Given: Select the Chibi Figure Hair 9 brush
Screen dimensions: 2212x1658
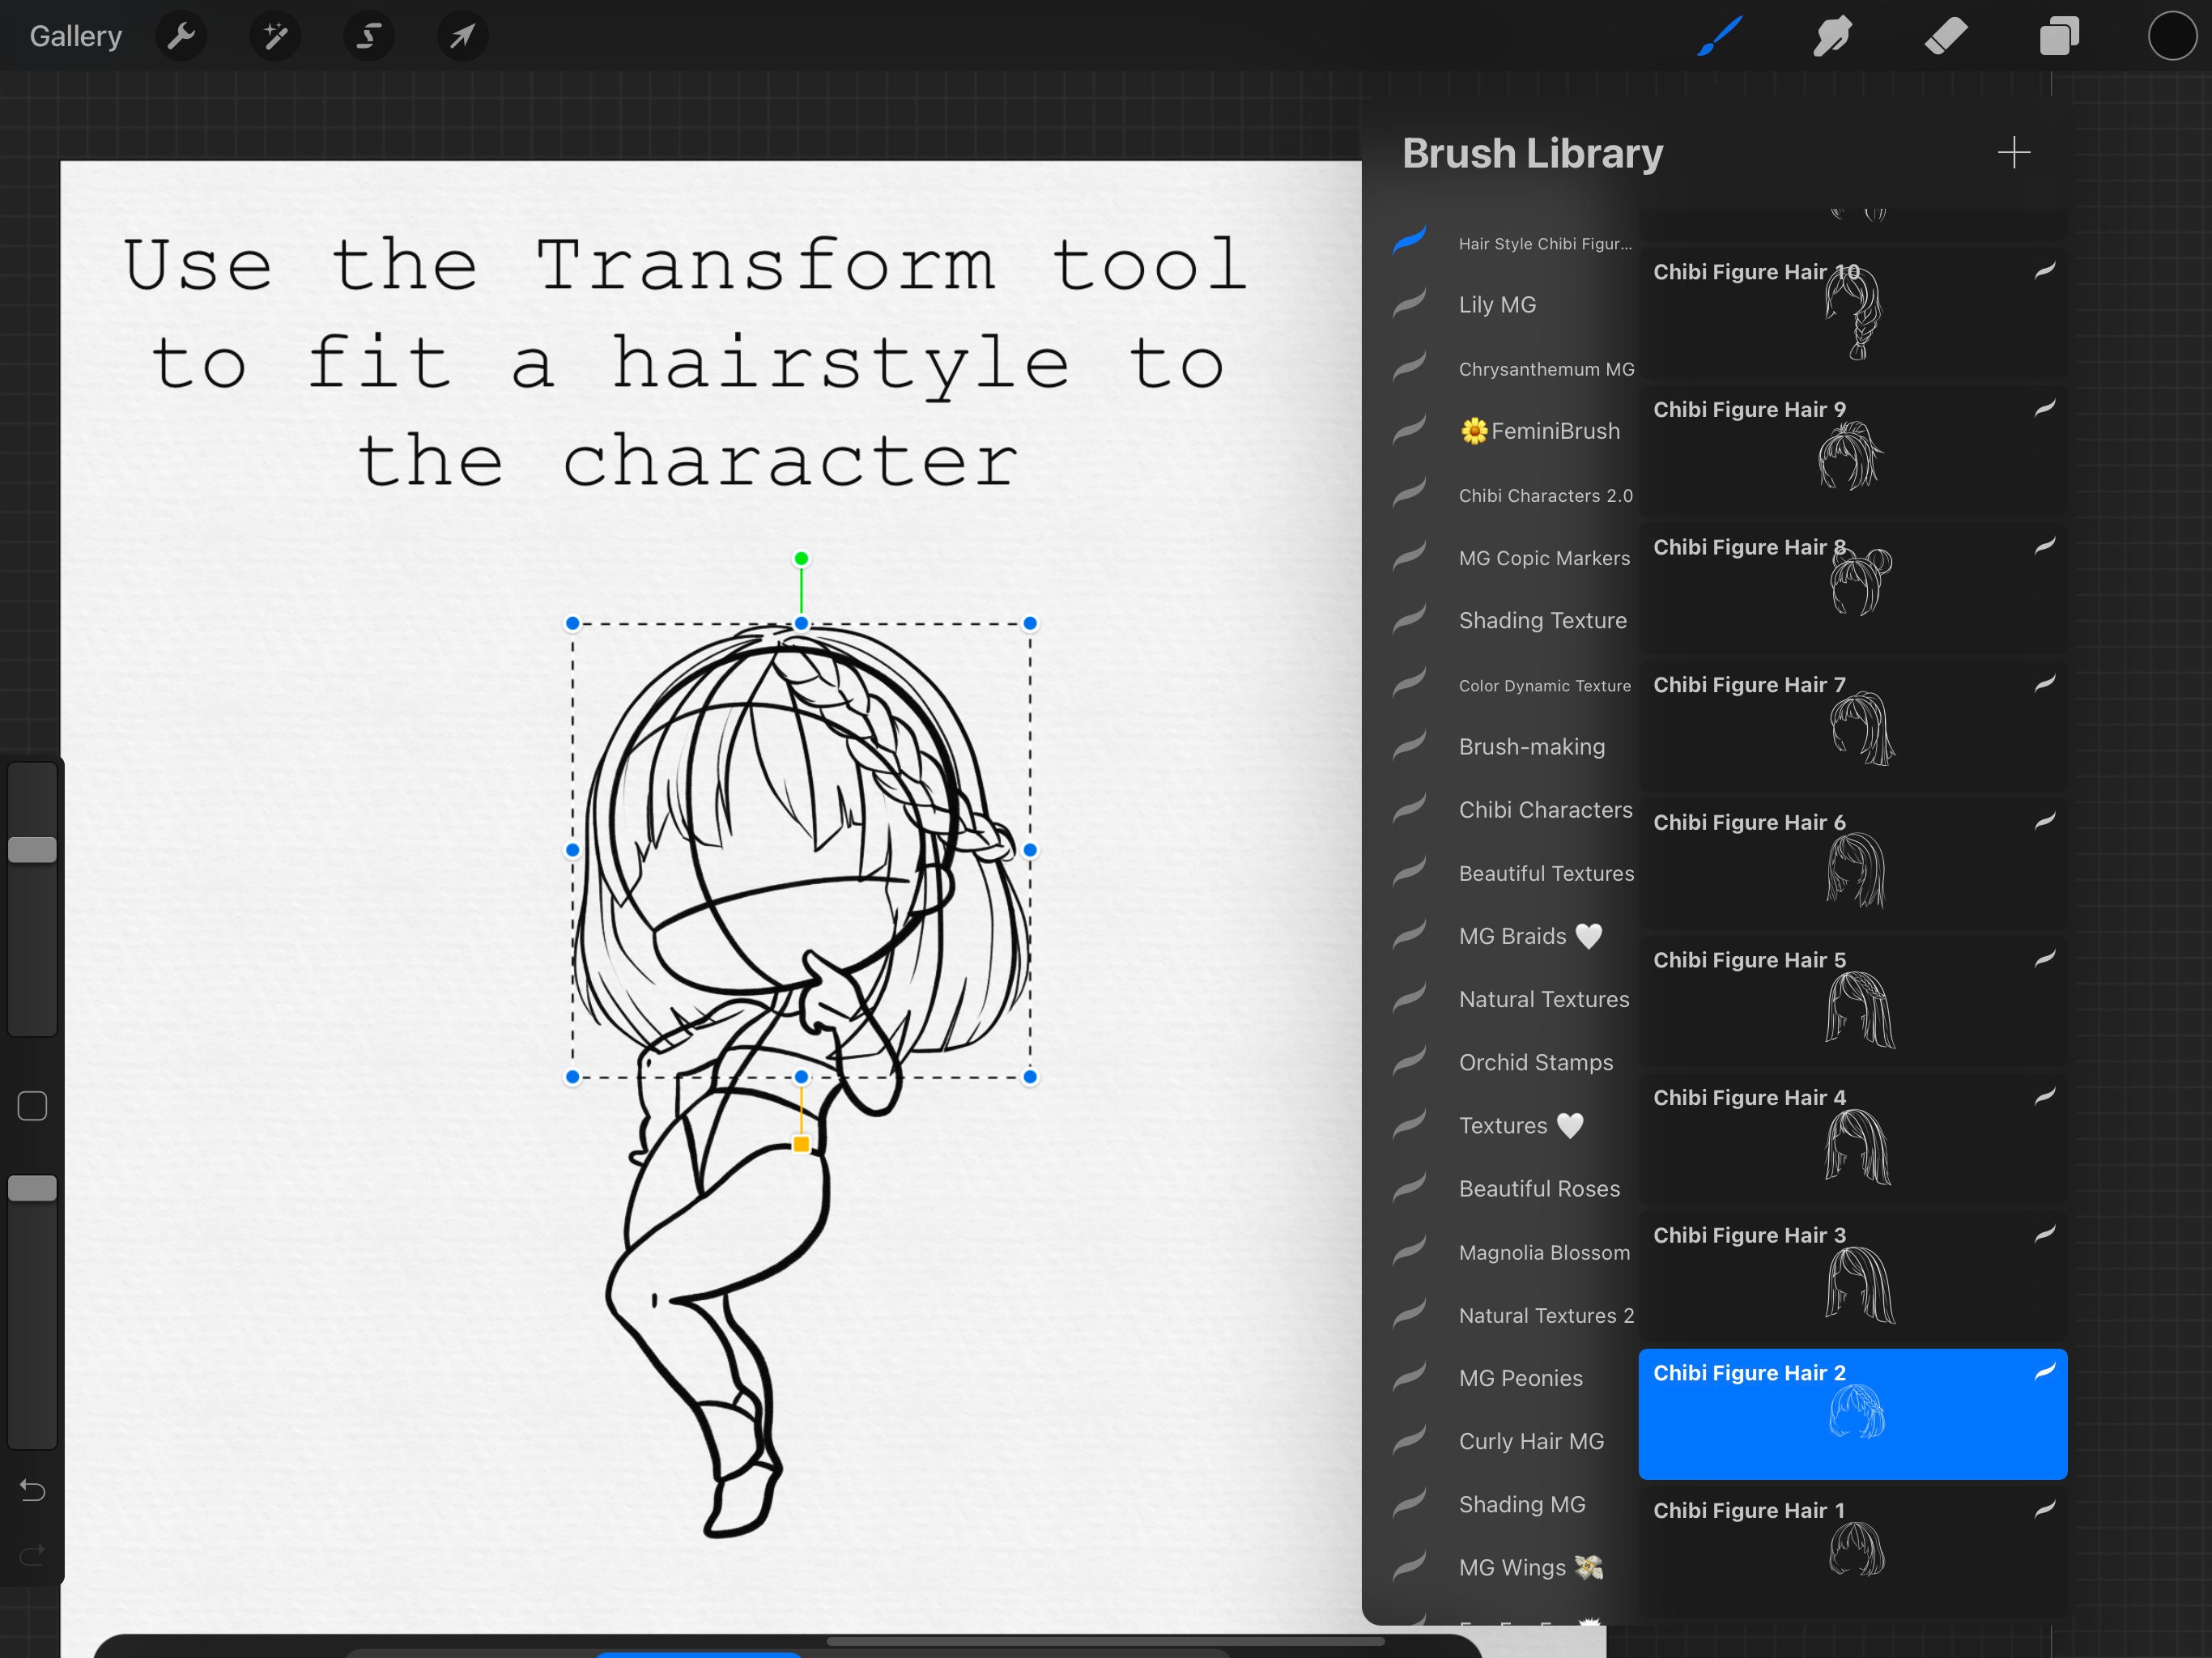Looking at the screenshot, I should pos(1851,450).
